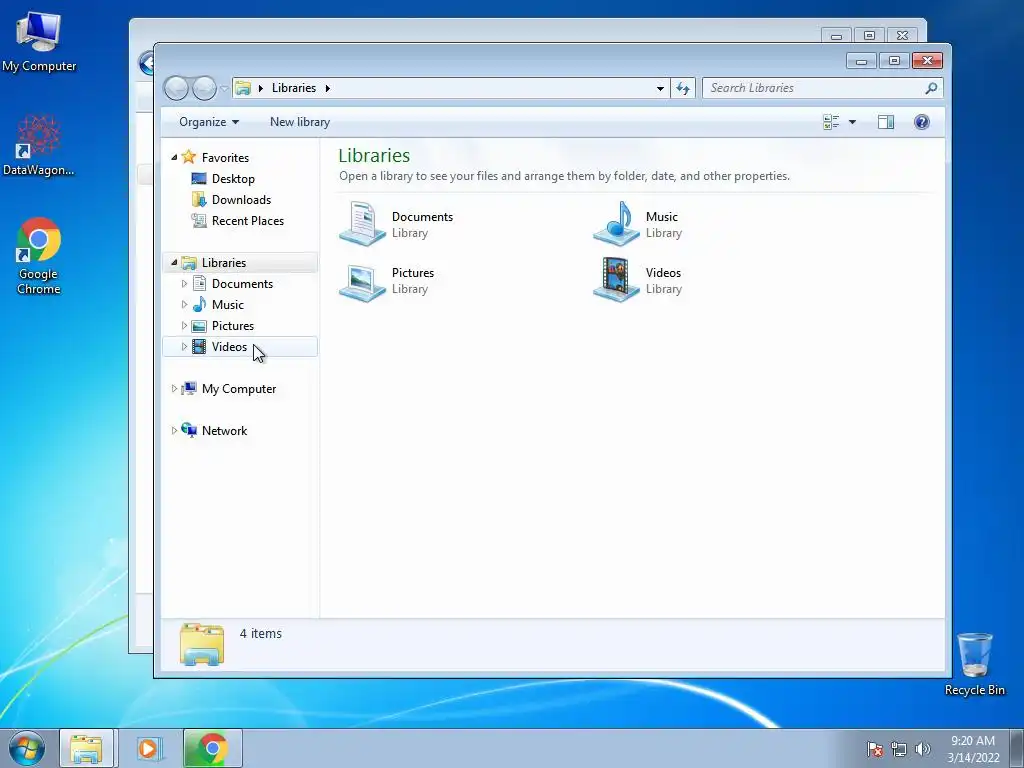Launch Windows Media Player from taskbar
This screenshot has width=1024, height=768.
click(x=148, y=748)
